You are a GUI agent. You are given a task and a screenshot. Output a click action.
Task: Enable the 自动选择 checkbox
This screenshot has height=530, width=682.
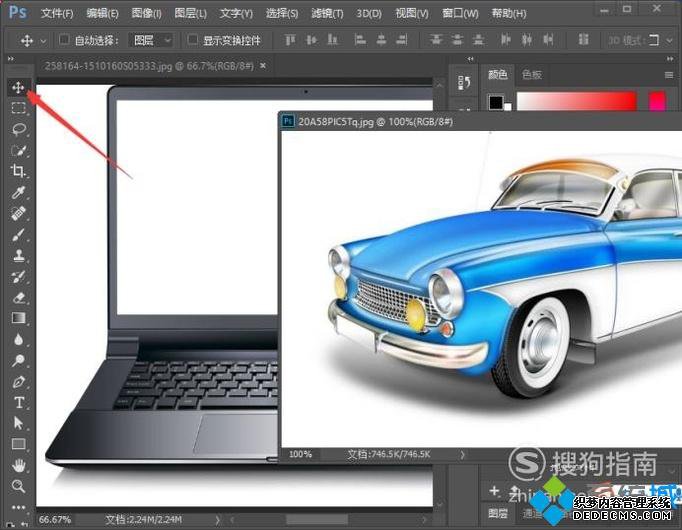(64, 40)
